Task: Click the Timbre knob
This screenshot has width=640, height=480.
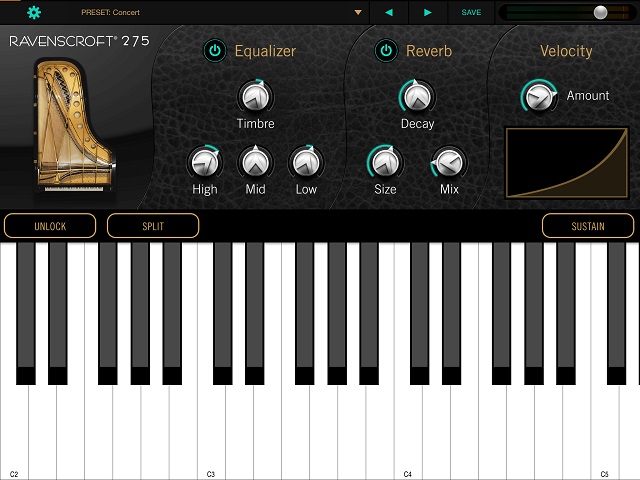Action: click(256, 97)
